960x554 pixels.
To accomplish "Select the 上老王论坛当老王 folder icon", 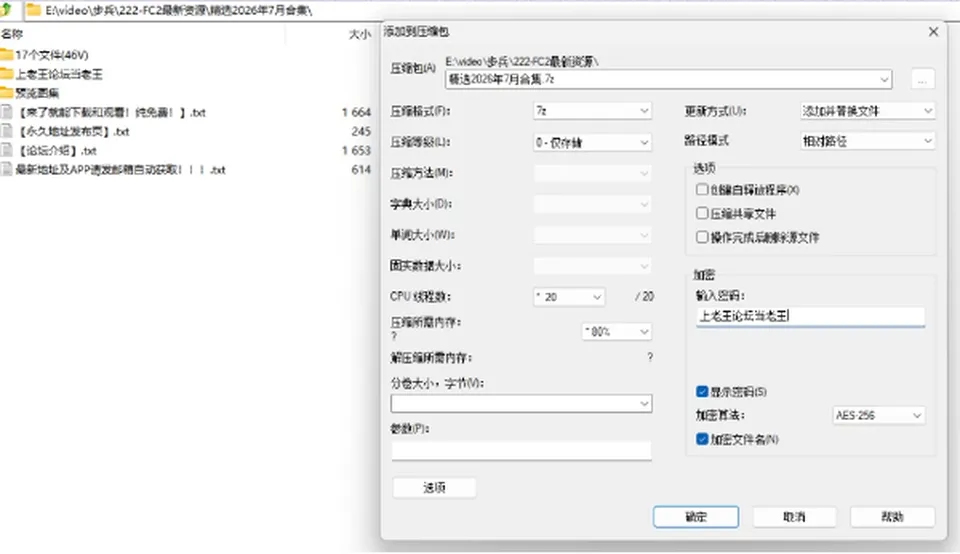I will 7,73.
